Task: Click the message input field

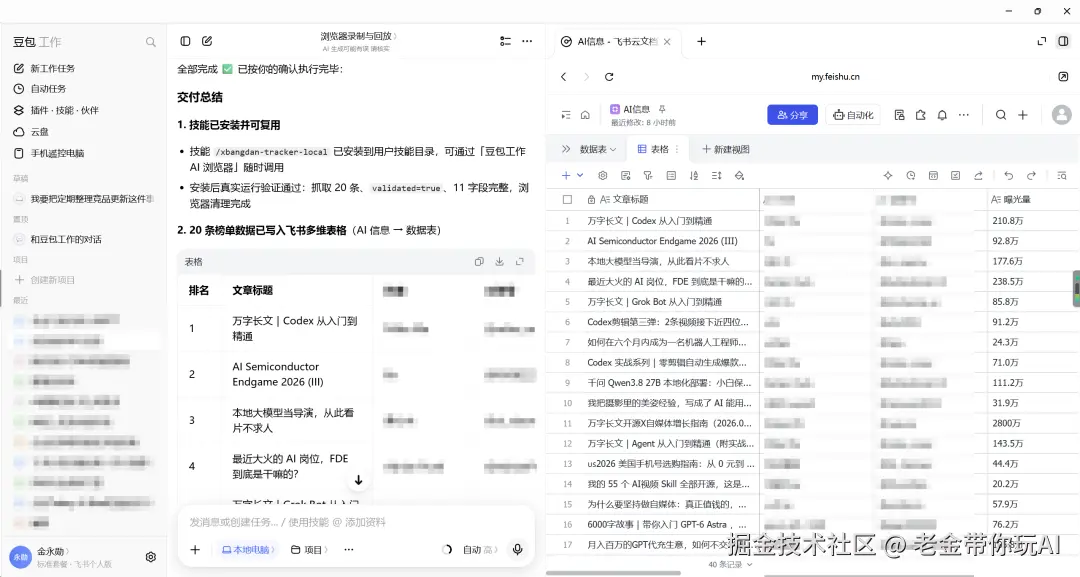Action: tap(356, 523)
